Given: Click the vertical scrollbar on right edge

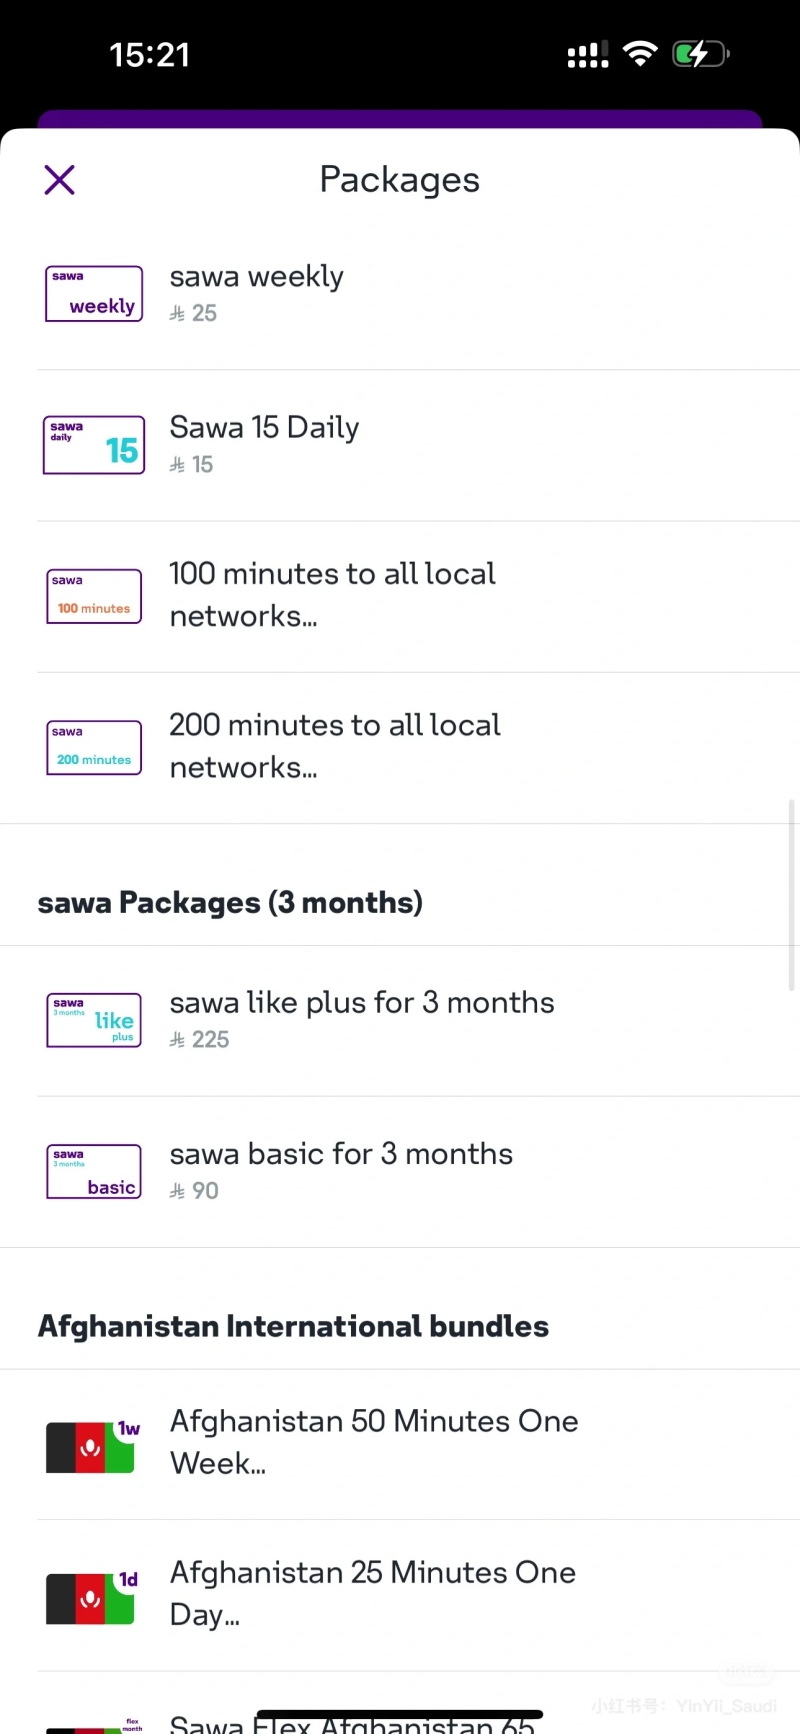Looking at the screenshot, I should [x=792, y=894].
